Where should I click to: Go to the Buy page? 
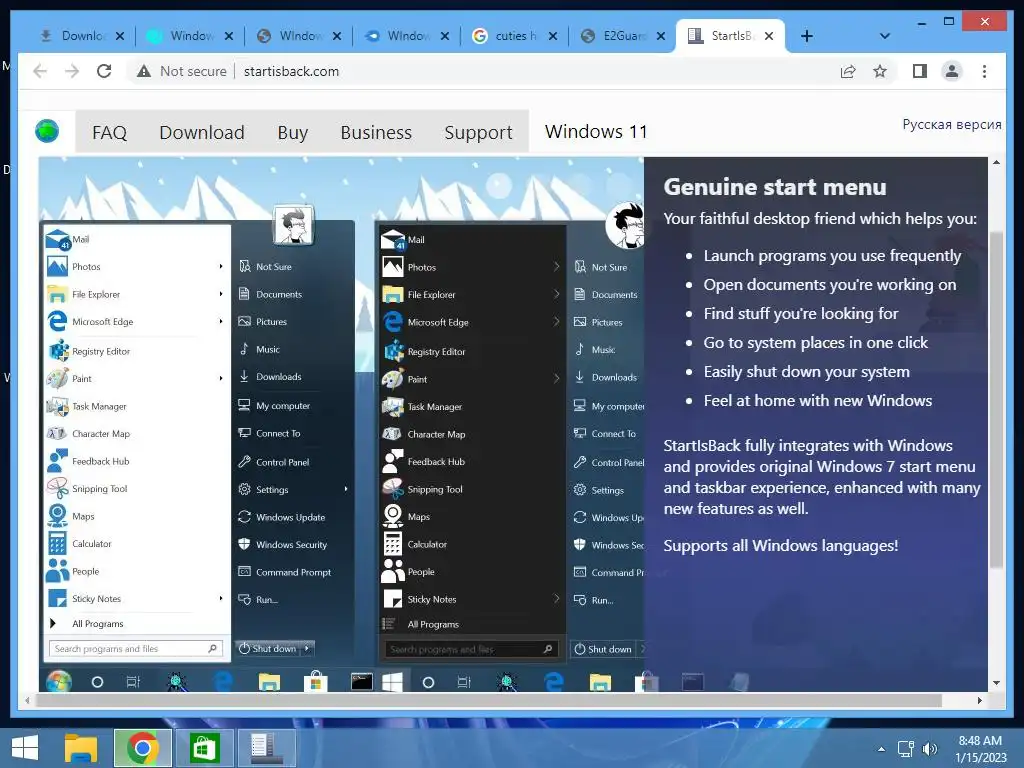click(x=292, y=132)
